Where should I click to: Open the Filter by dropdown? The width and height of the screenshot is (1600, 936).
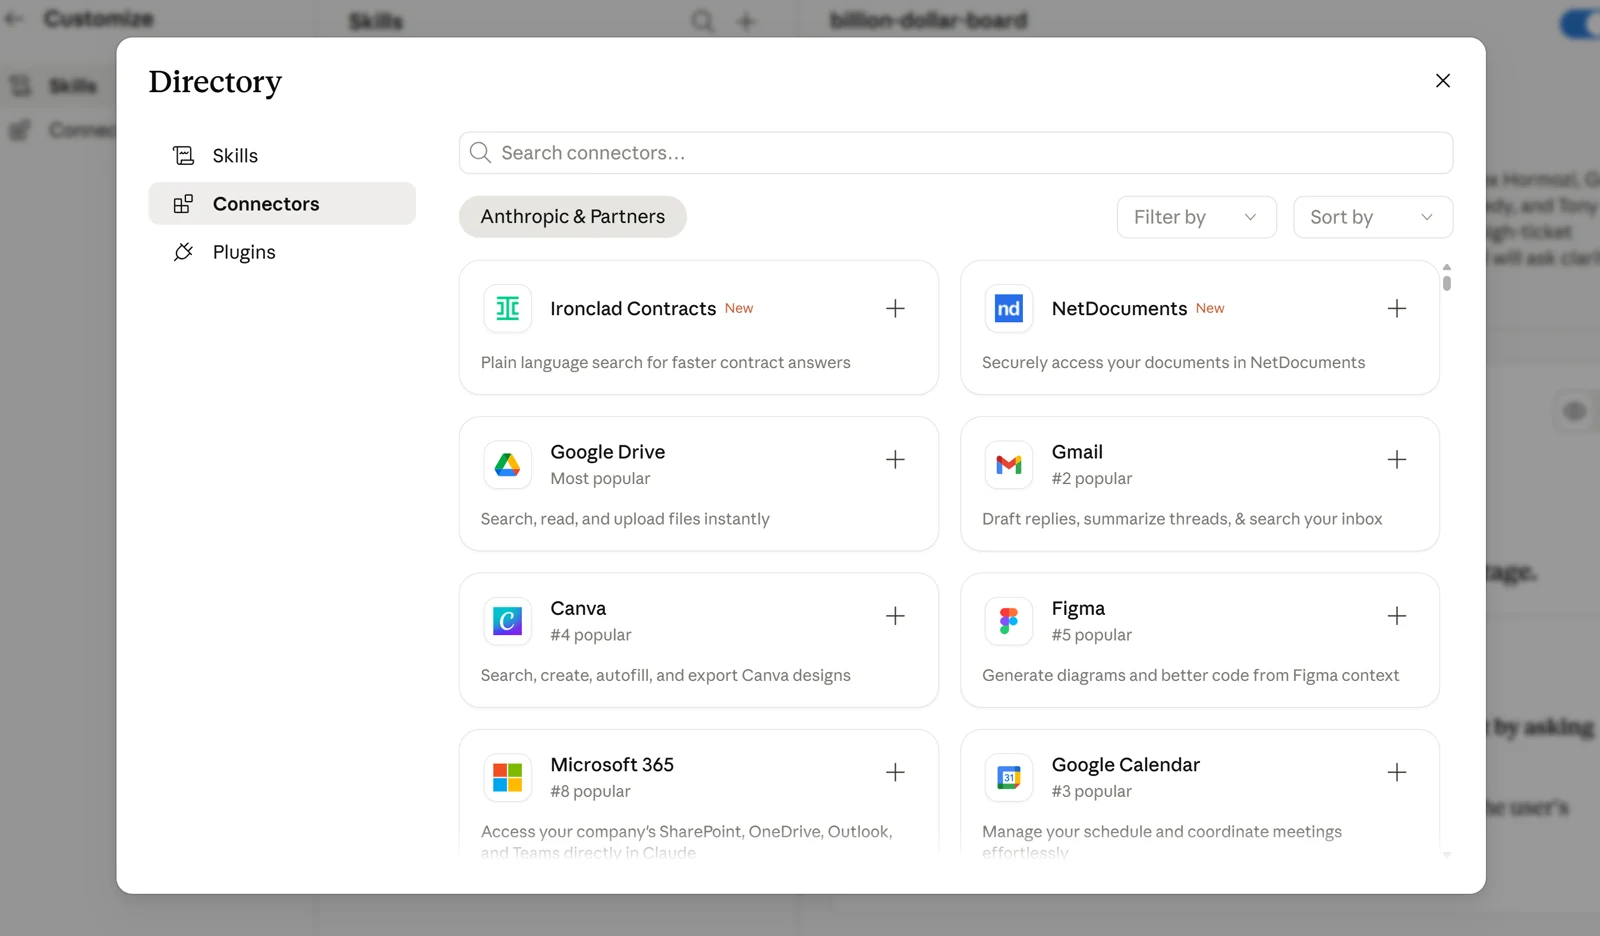click(x=1197, y=217)
